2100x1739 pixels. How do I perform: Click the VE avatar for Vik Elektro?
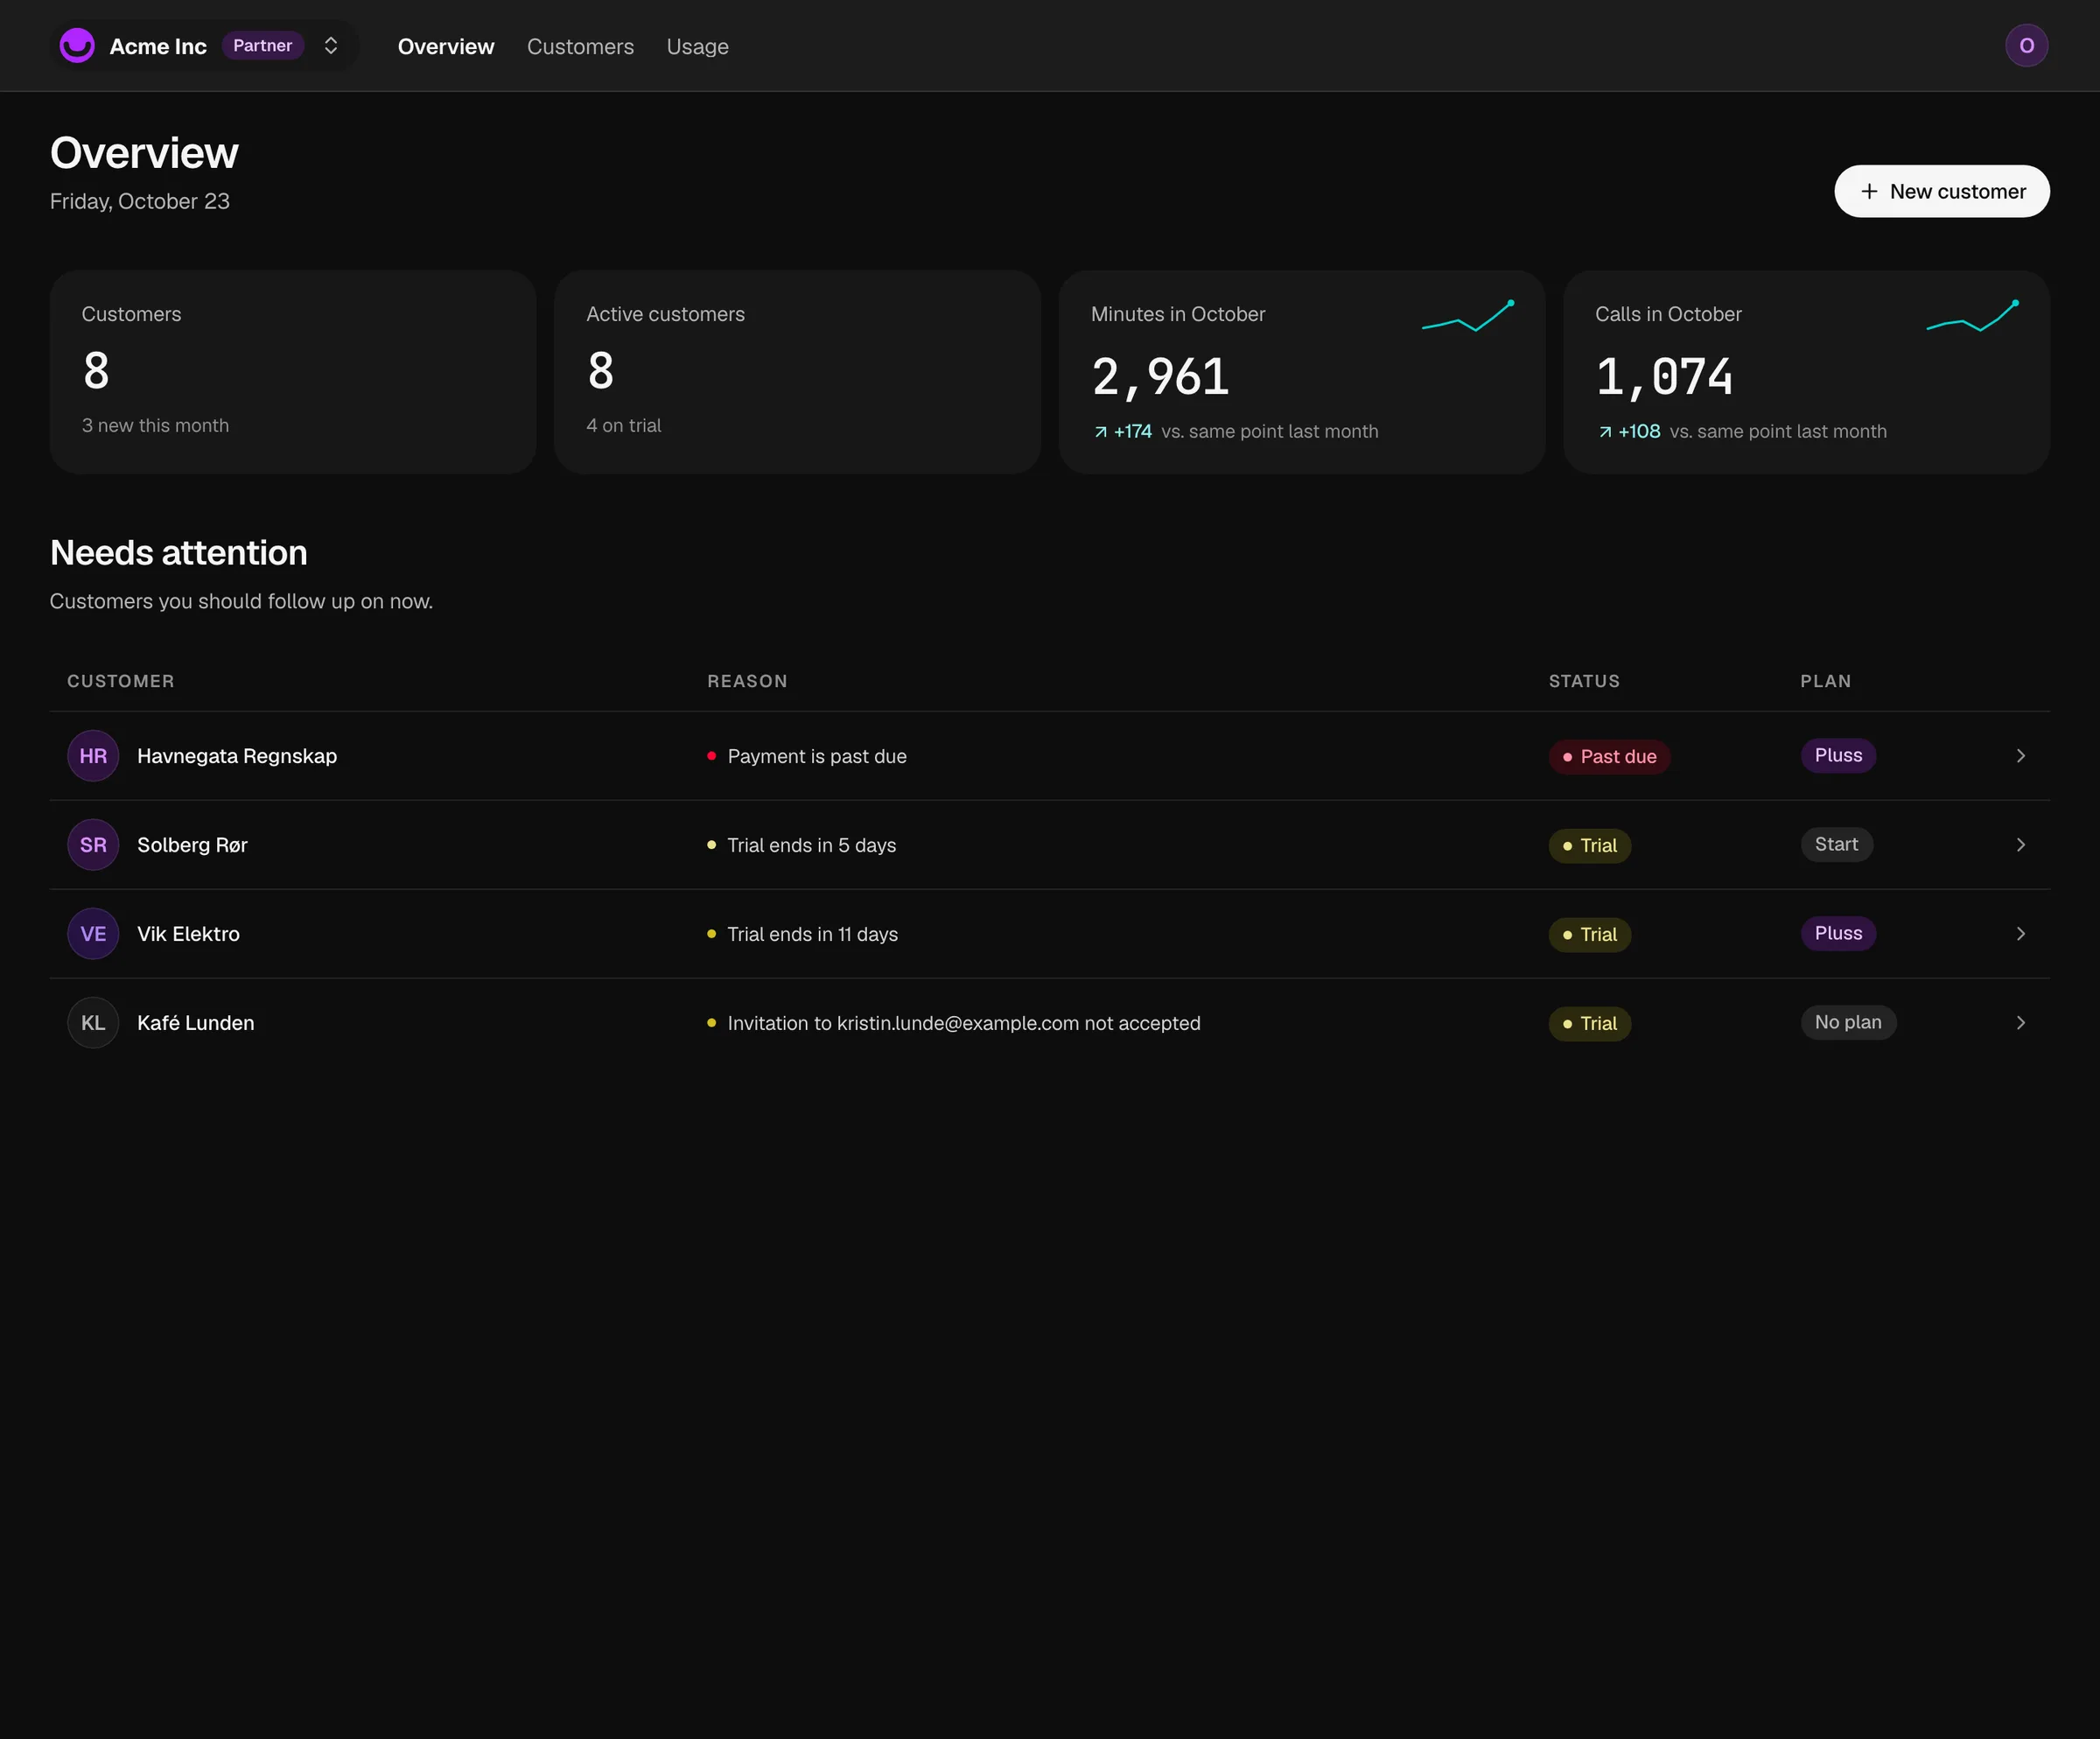[x=93, y=934]
